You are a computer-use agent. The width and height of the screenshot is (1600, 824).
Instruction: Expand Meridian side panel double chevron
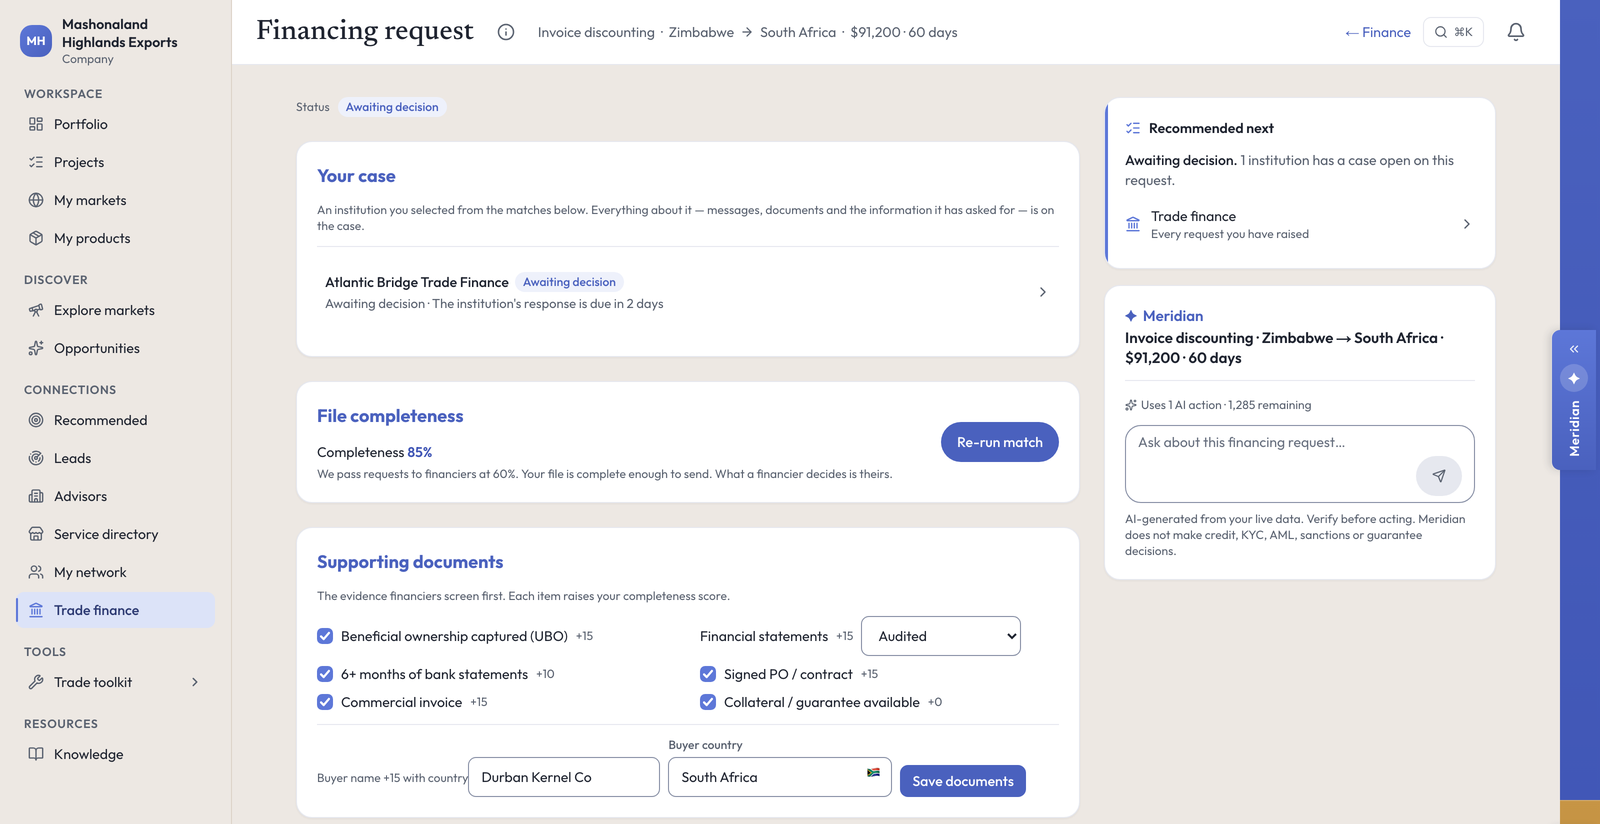(1574, 349)
